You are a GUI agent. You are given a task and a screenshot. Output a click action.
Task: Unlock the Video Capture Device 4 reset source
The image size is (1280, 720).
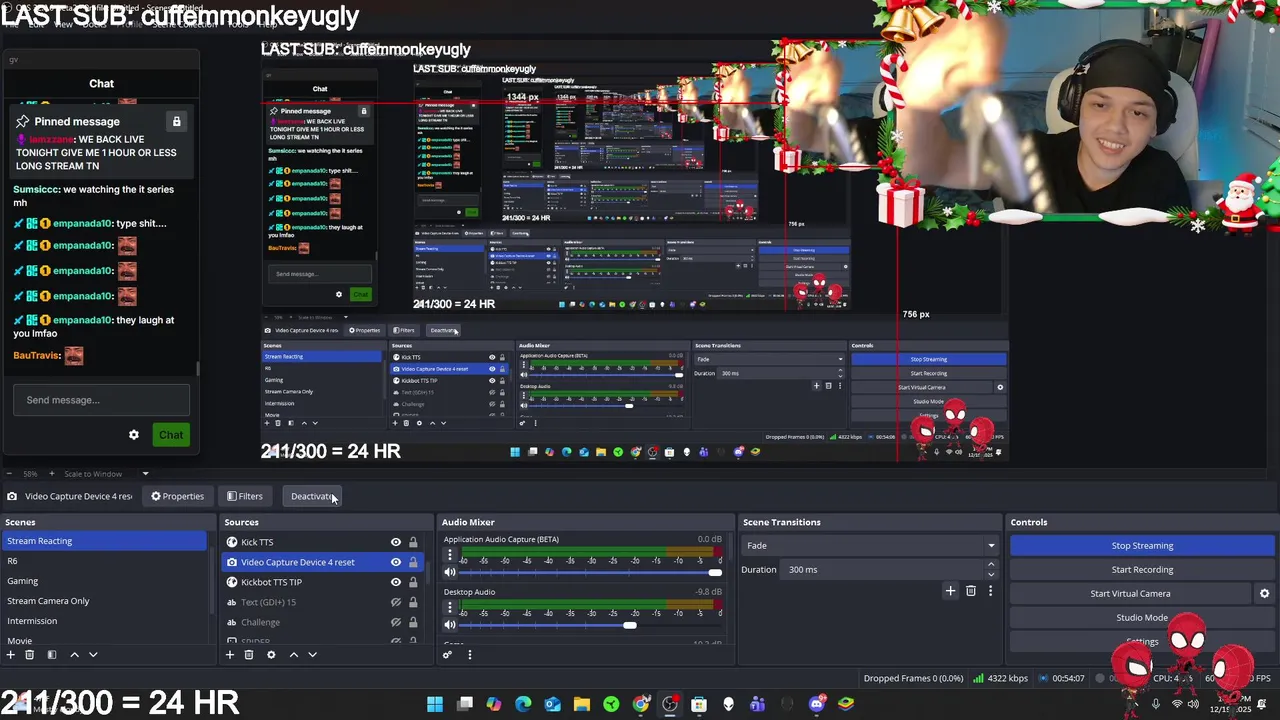413,562
